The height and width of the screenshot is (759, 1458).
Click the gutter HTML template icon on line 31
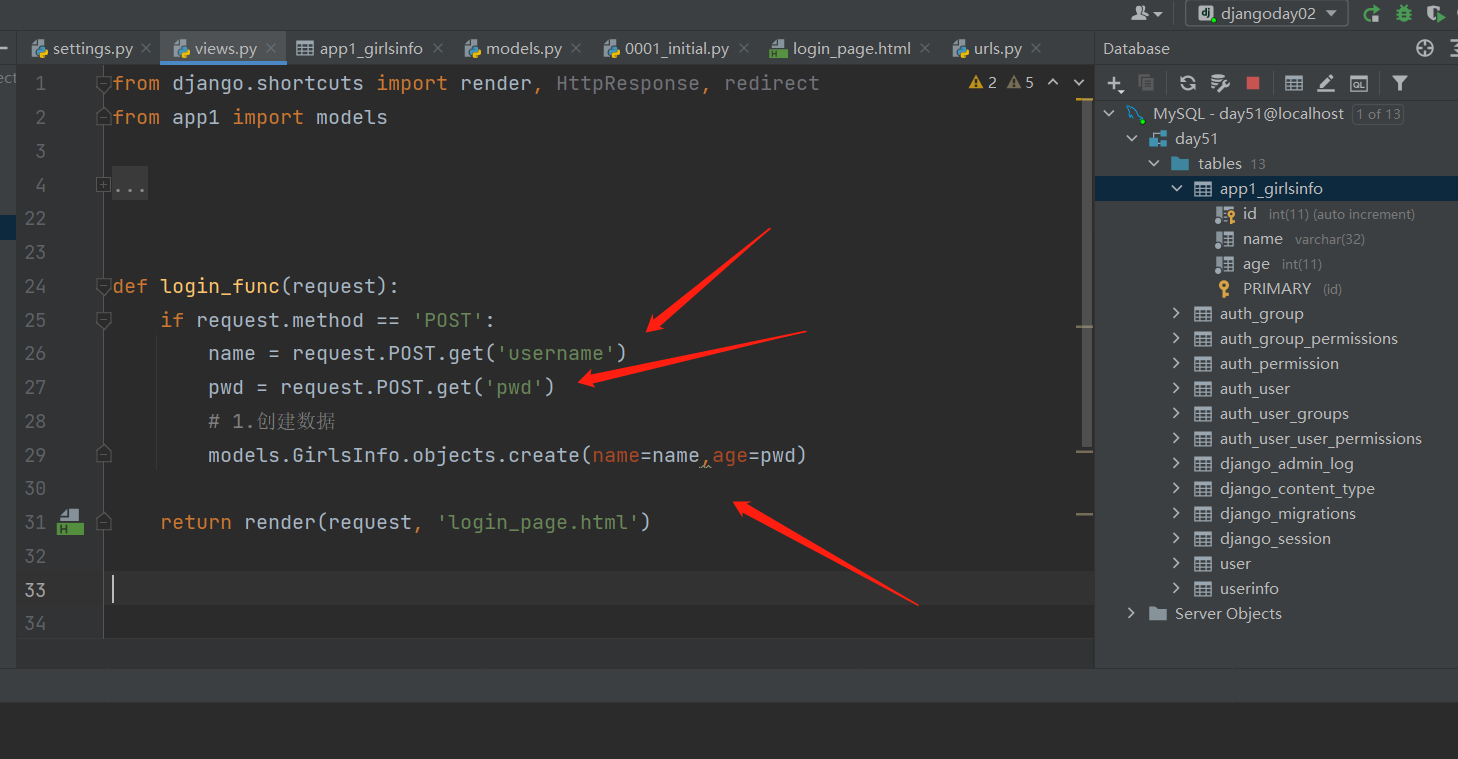(70, 522)
